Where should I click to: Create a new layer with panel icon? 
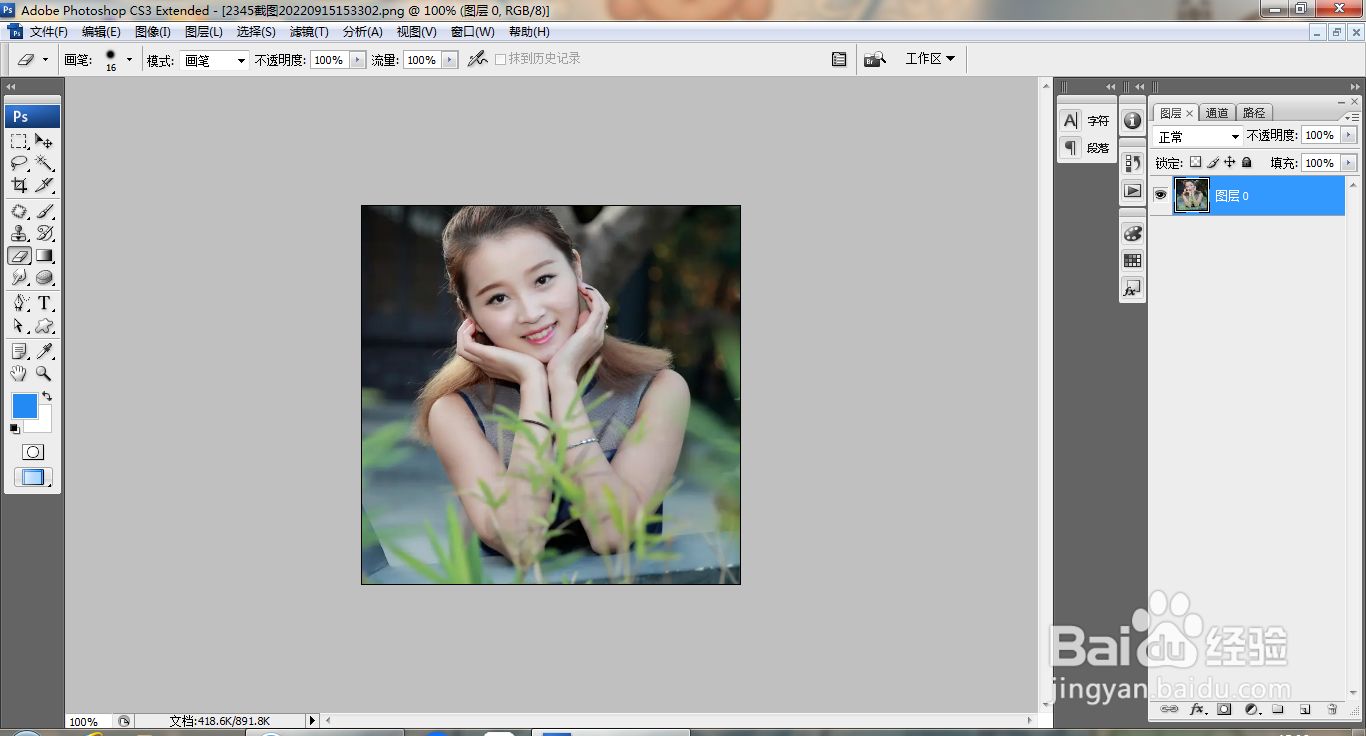coord(1305,709)
